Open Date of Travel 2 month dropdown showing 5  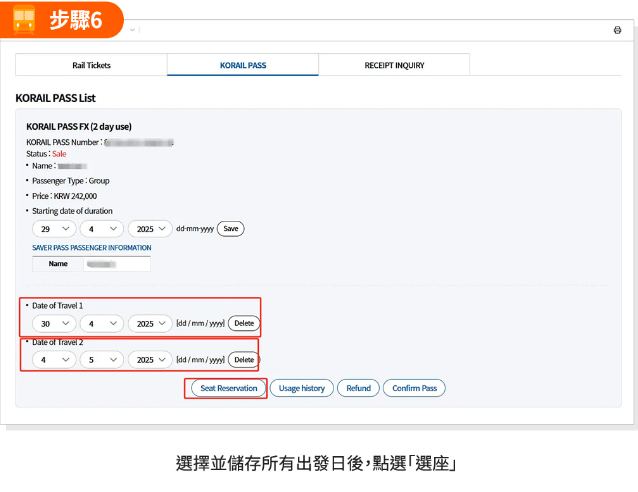pos(102,360)
